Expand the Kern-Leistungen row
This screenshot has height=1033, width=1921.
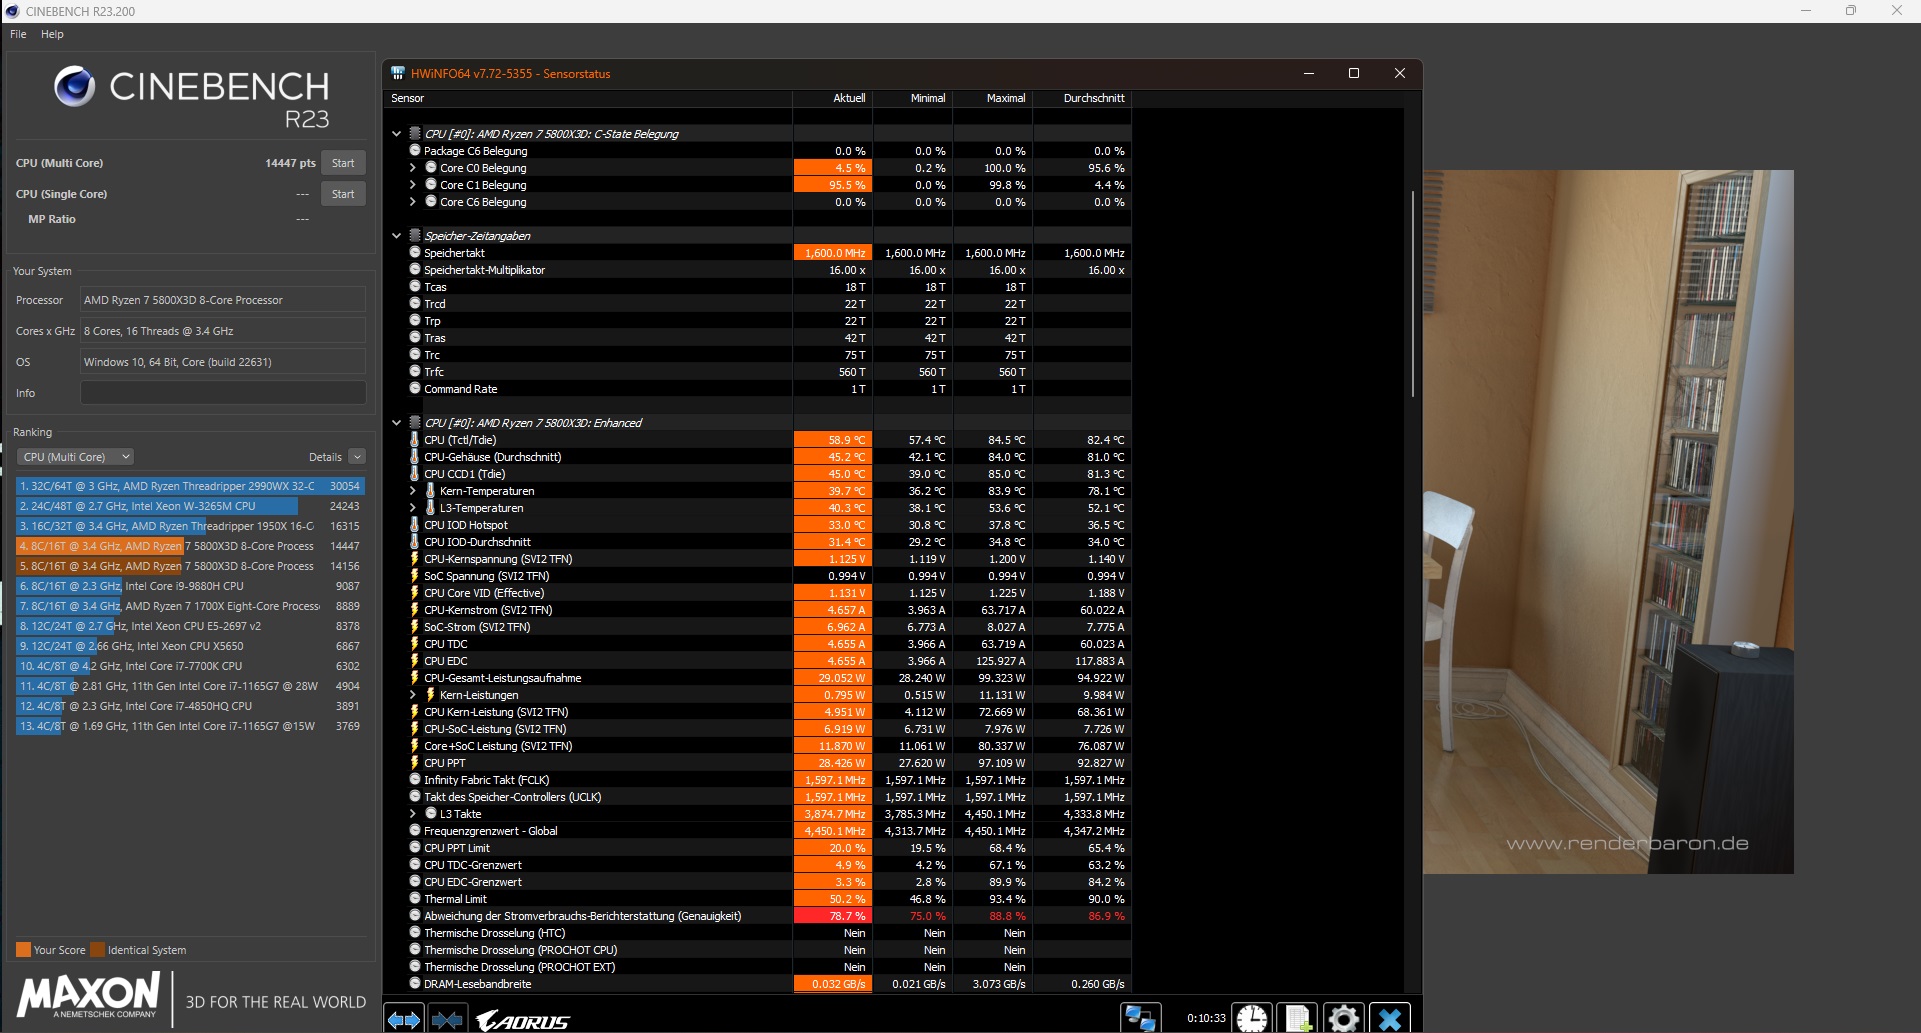click(412, 695)
